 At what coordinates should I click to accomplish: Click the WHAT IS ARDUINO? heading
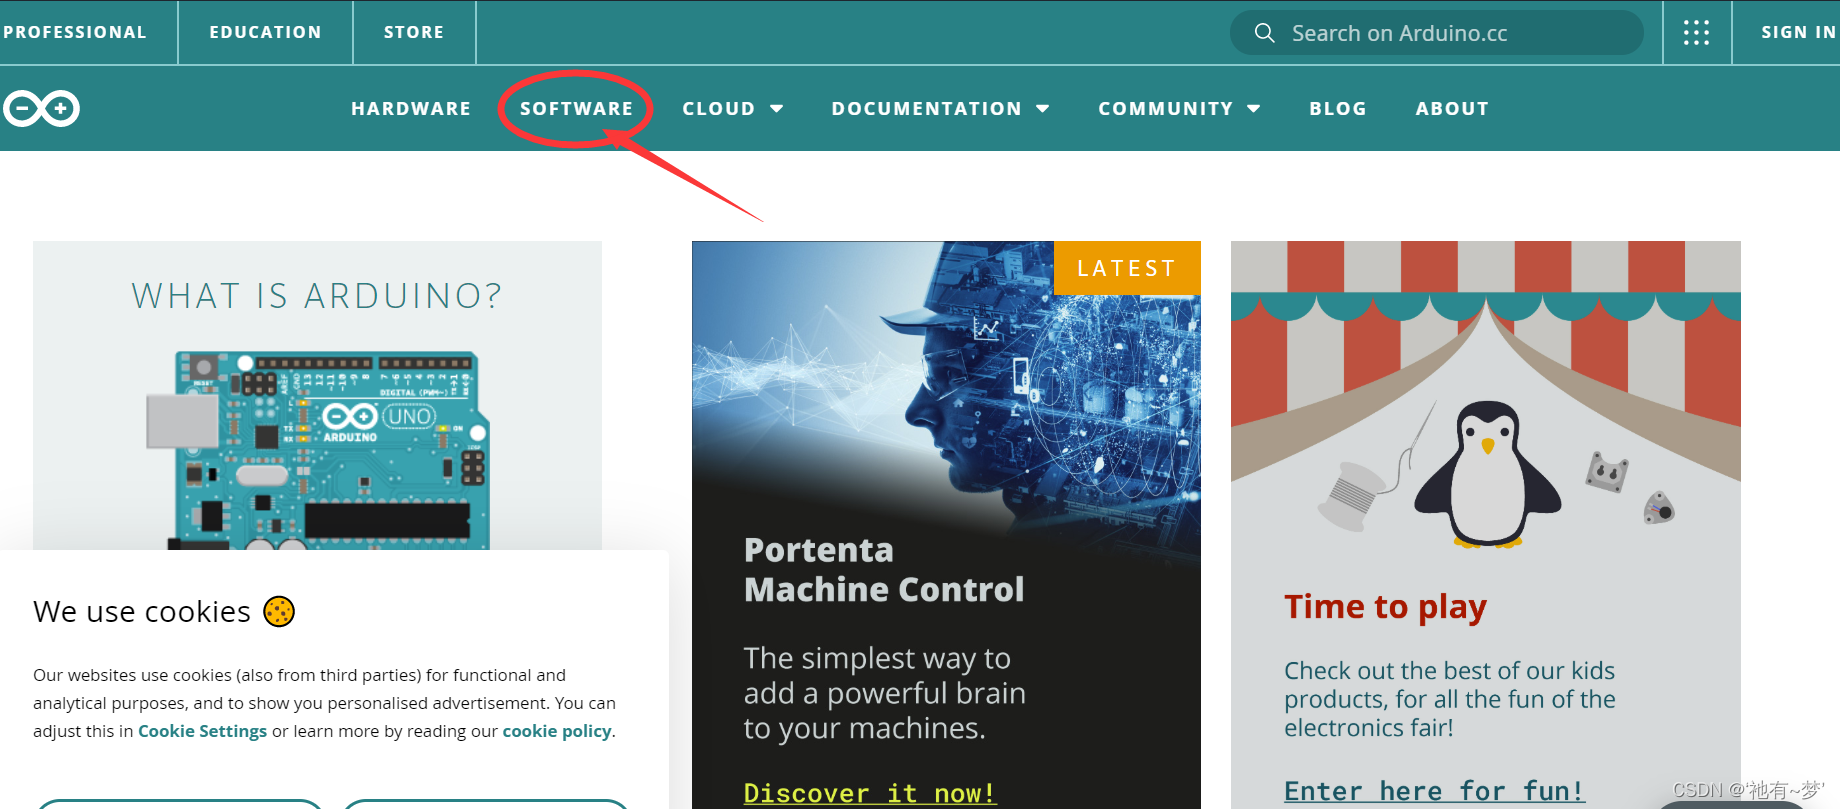[317, 296]
